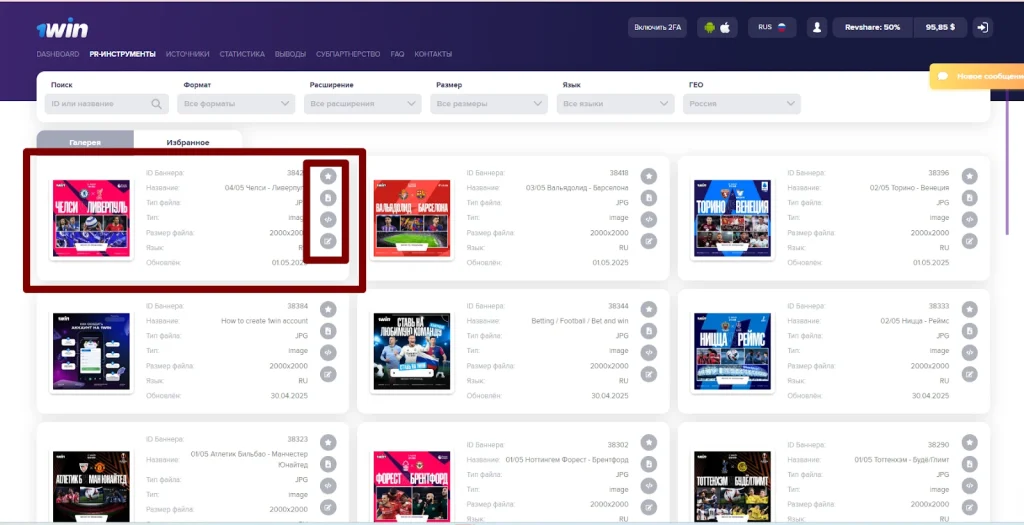Click the 1win logo
The height and width of the screenshot is (525, 1024).
pyautogui.click(x=62, y=28)
